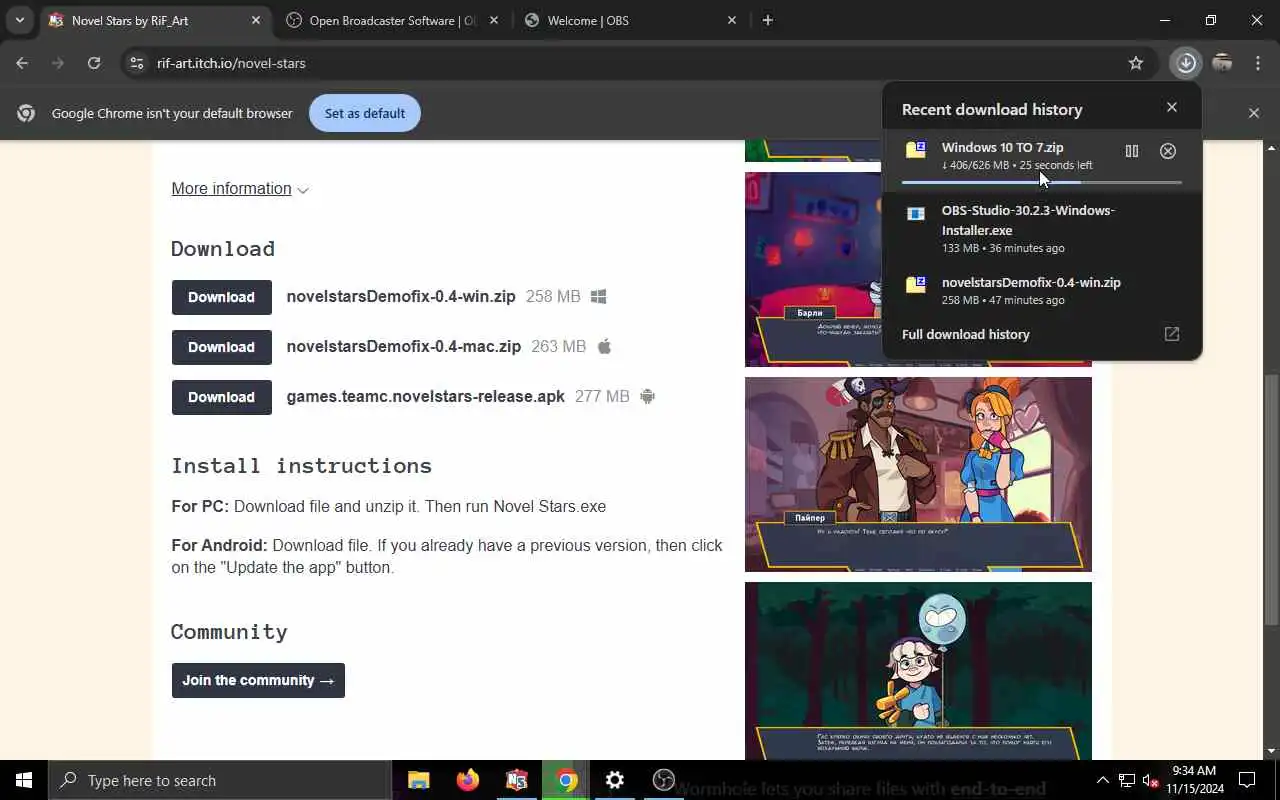This screenshot has width=1280, height=800.
Task: Click the Windows platform icon
Action: click(x=599, y=297)
